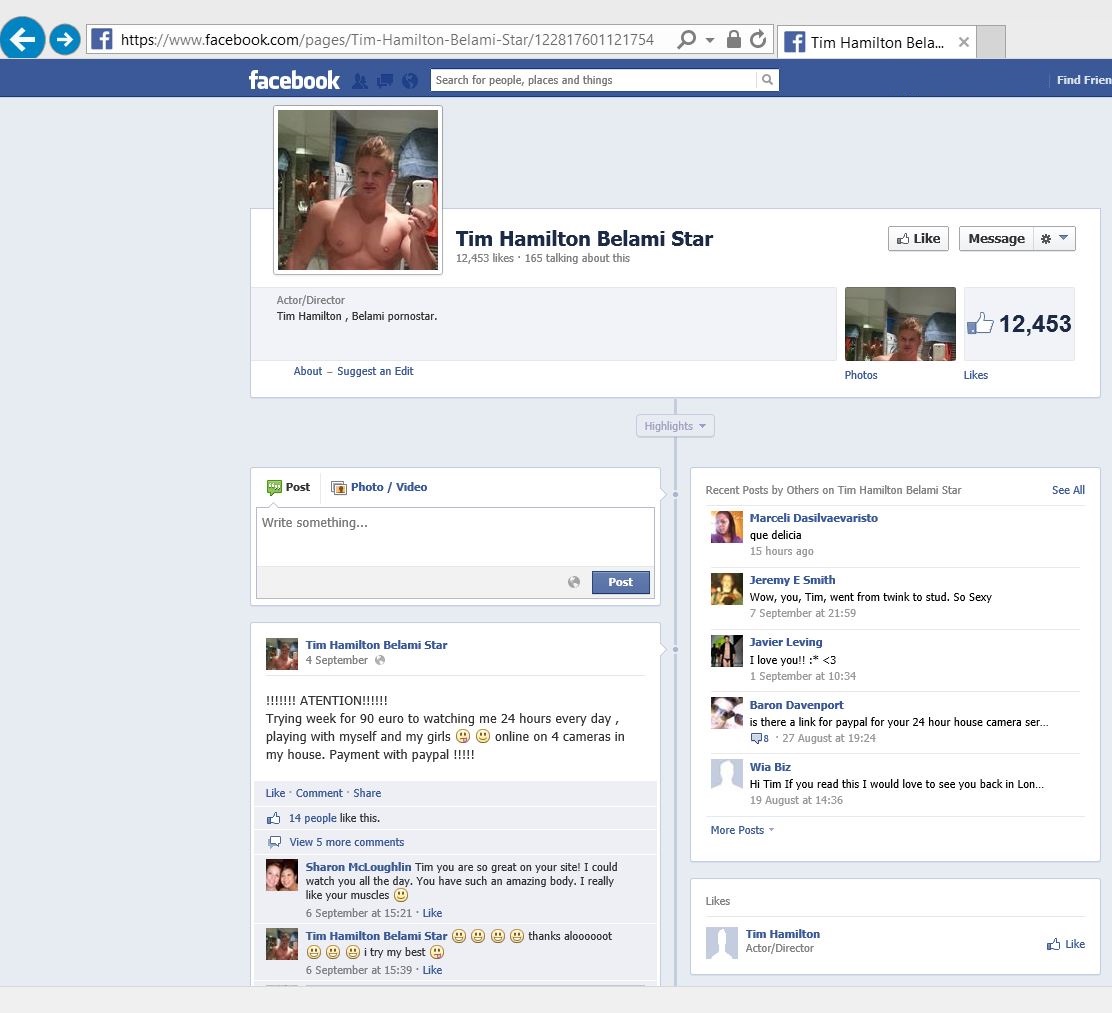Open friend requests icon in header

[x=360, y=81]
